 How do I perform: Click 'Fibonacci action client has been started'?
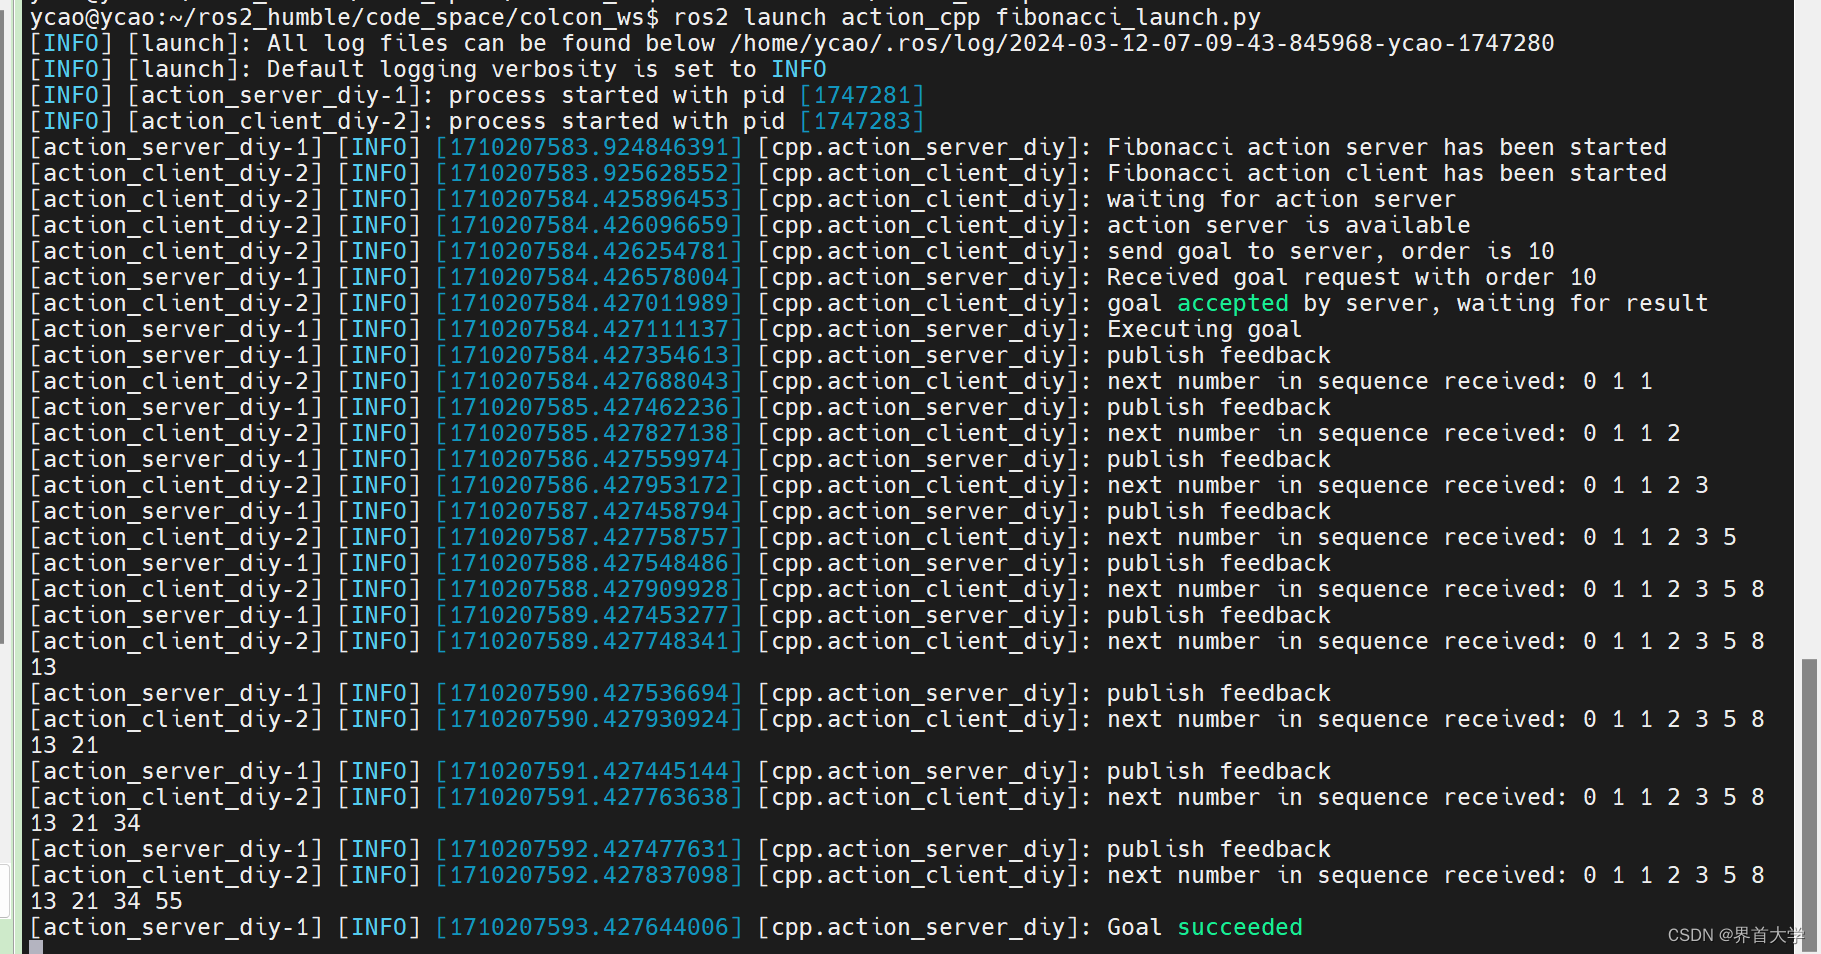point(1387,173)
